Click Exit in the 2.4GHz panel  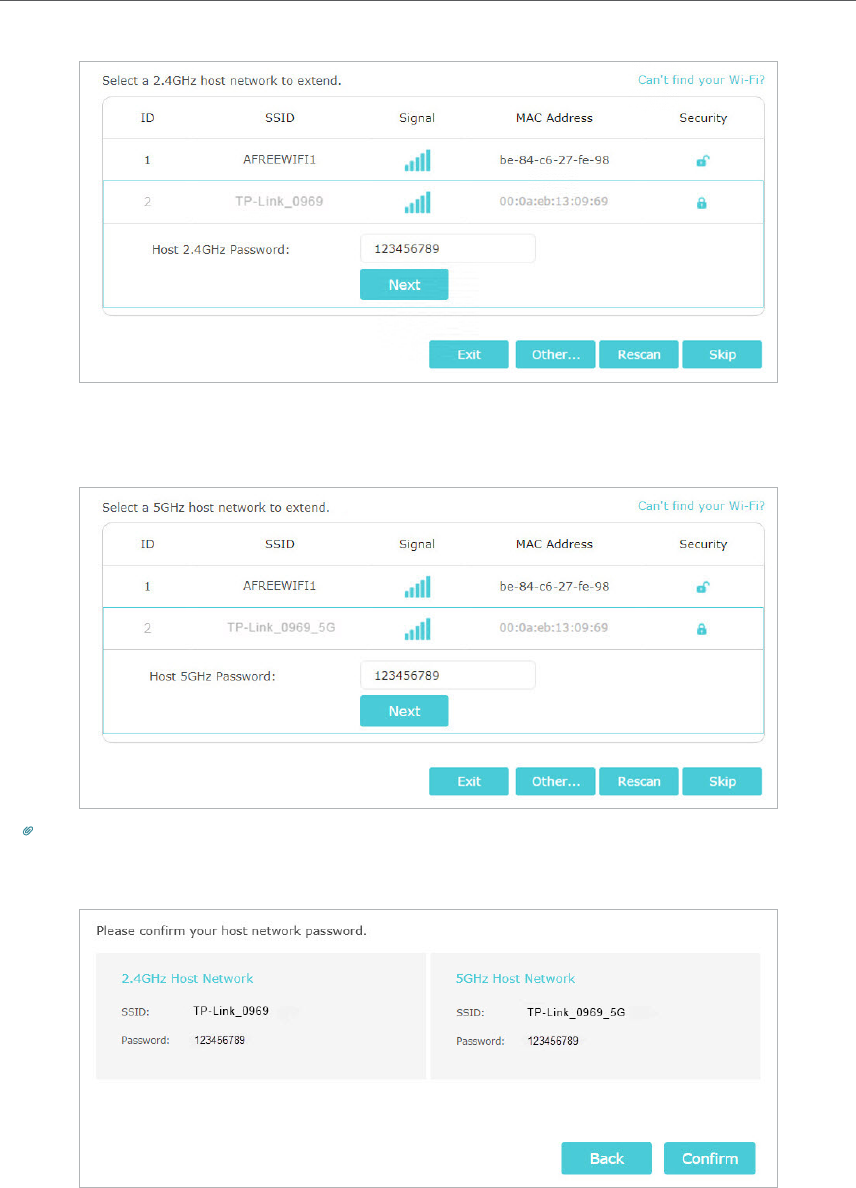click(469, 355)
